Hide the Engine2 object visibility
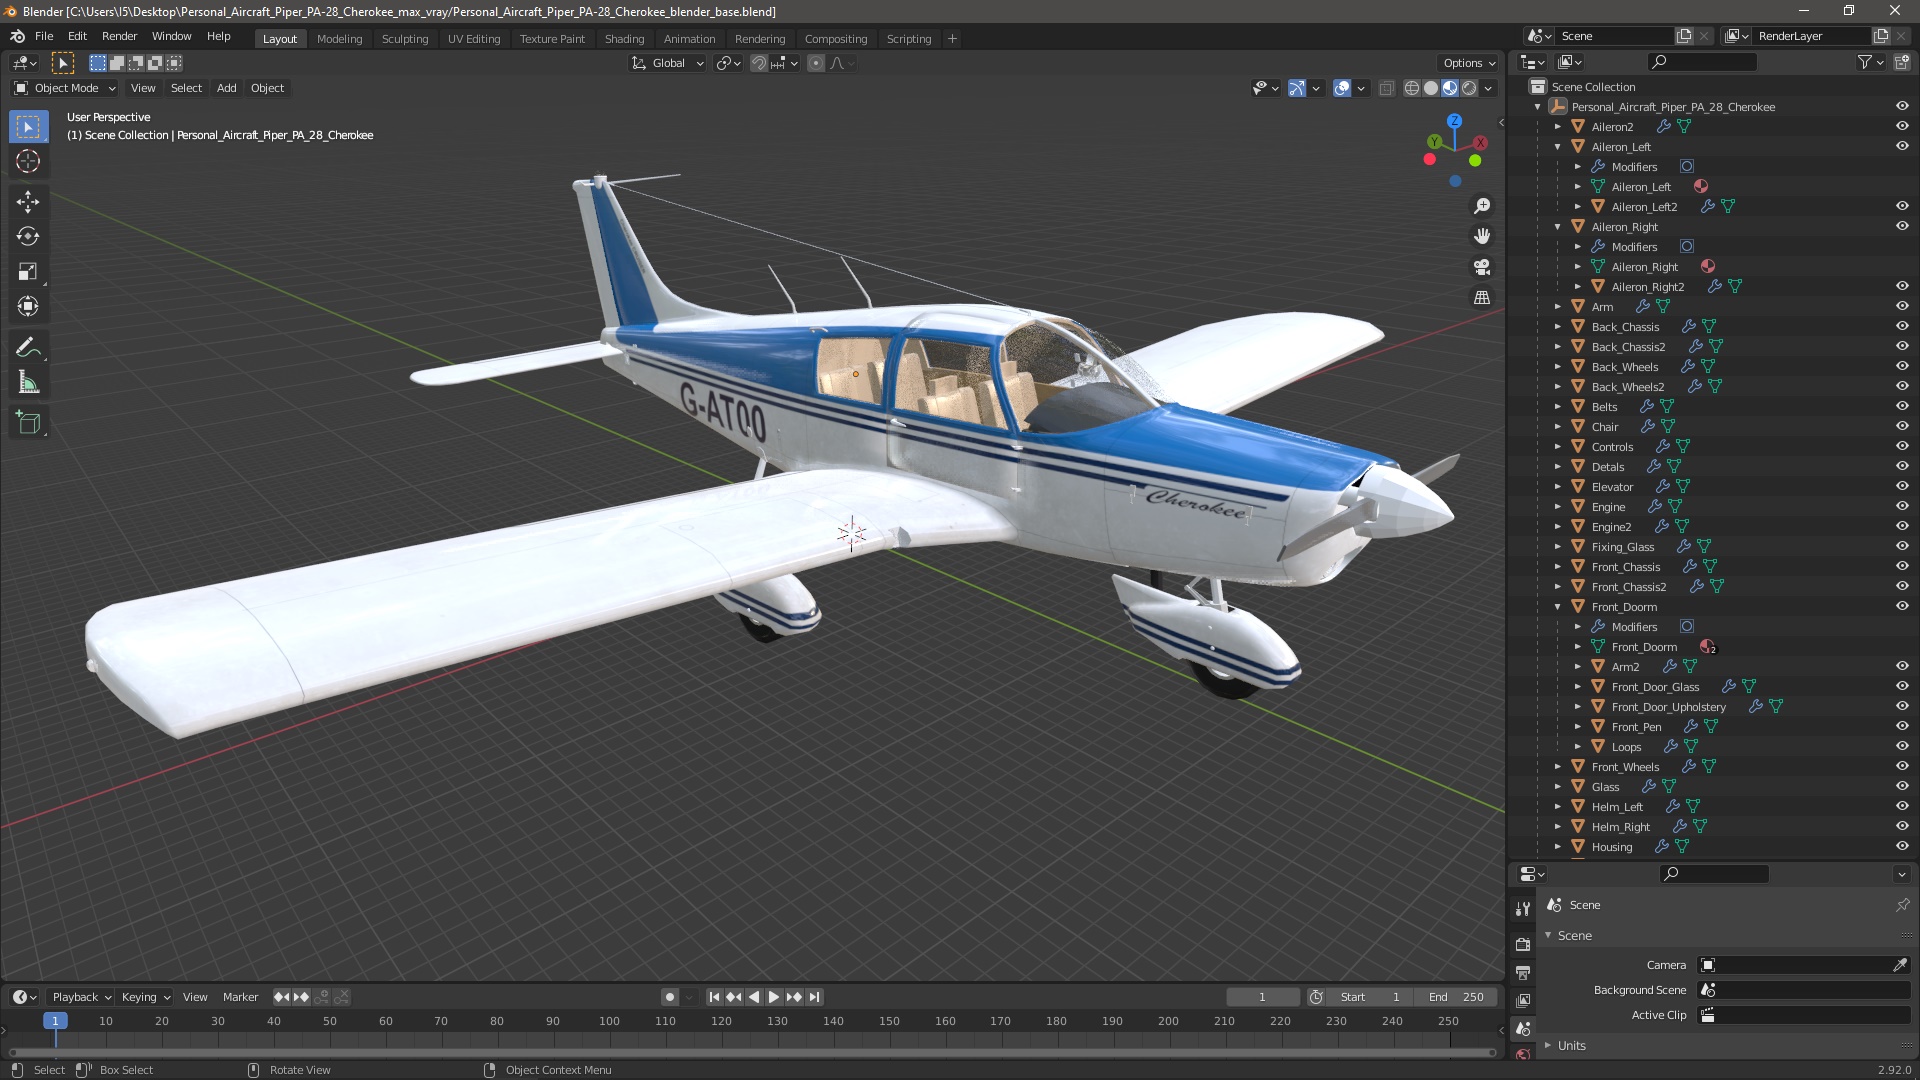Viewport: 1920px width, 1080px height. click(1901, 526)
